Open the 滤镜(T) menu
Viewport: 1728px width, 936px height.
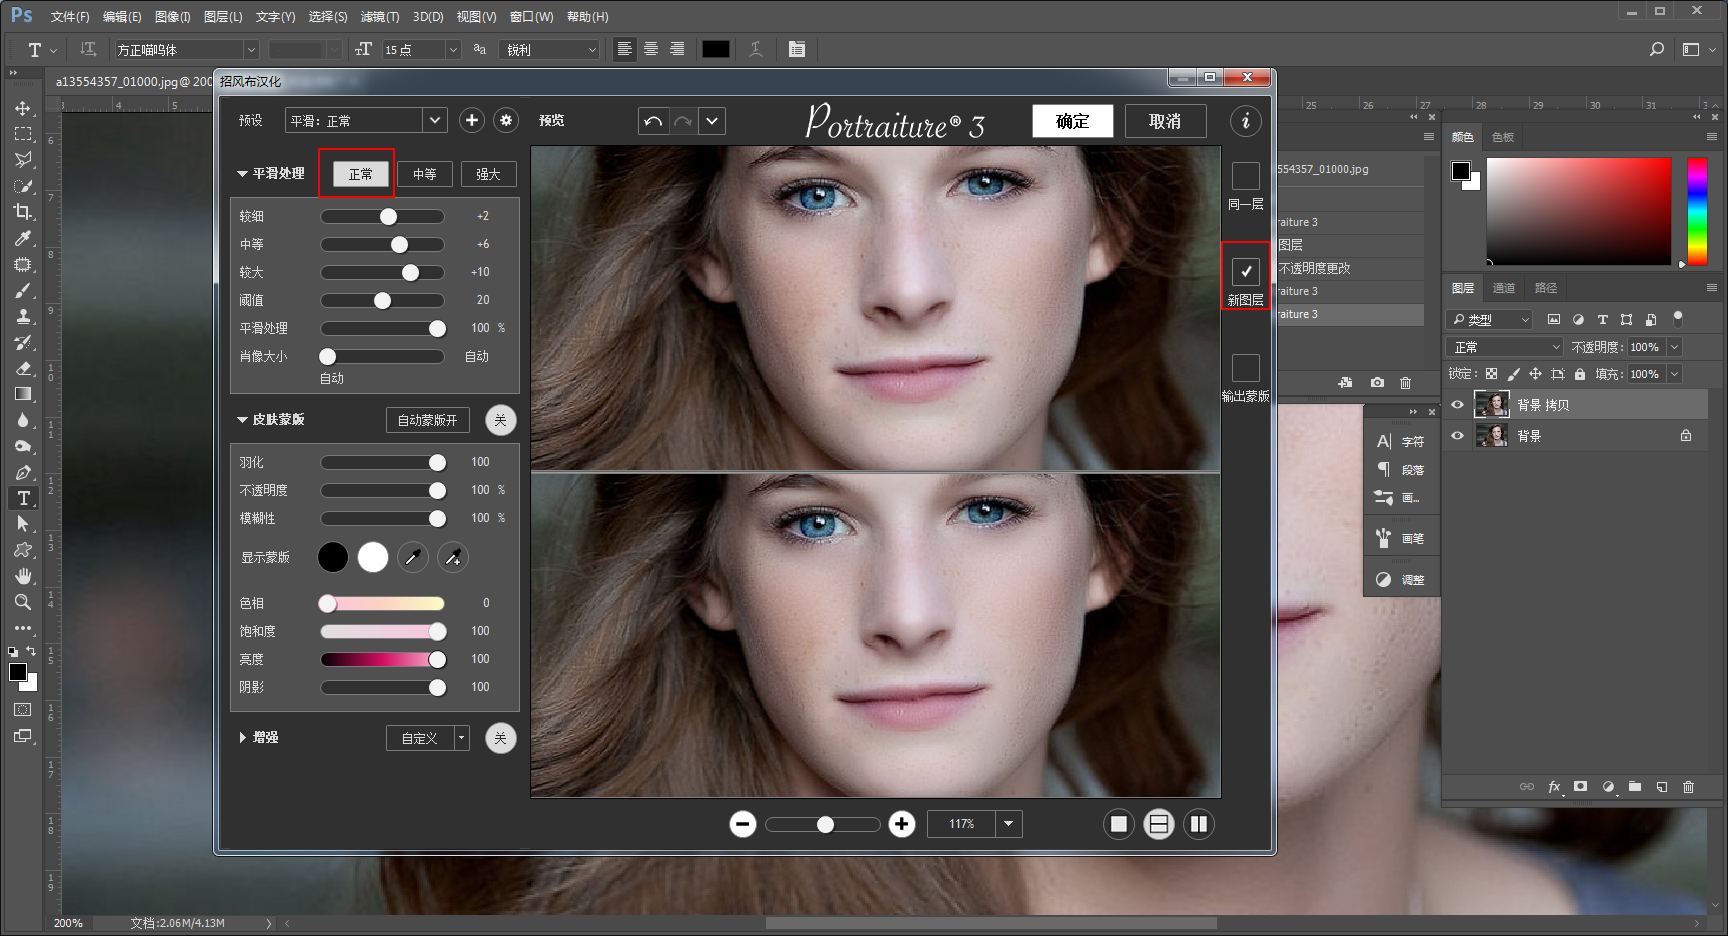point(380,17)
